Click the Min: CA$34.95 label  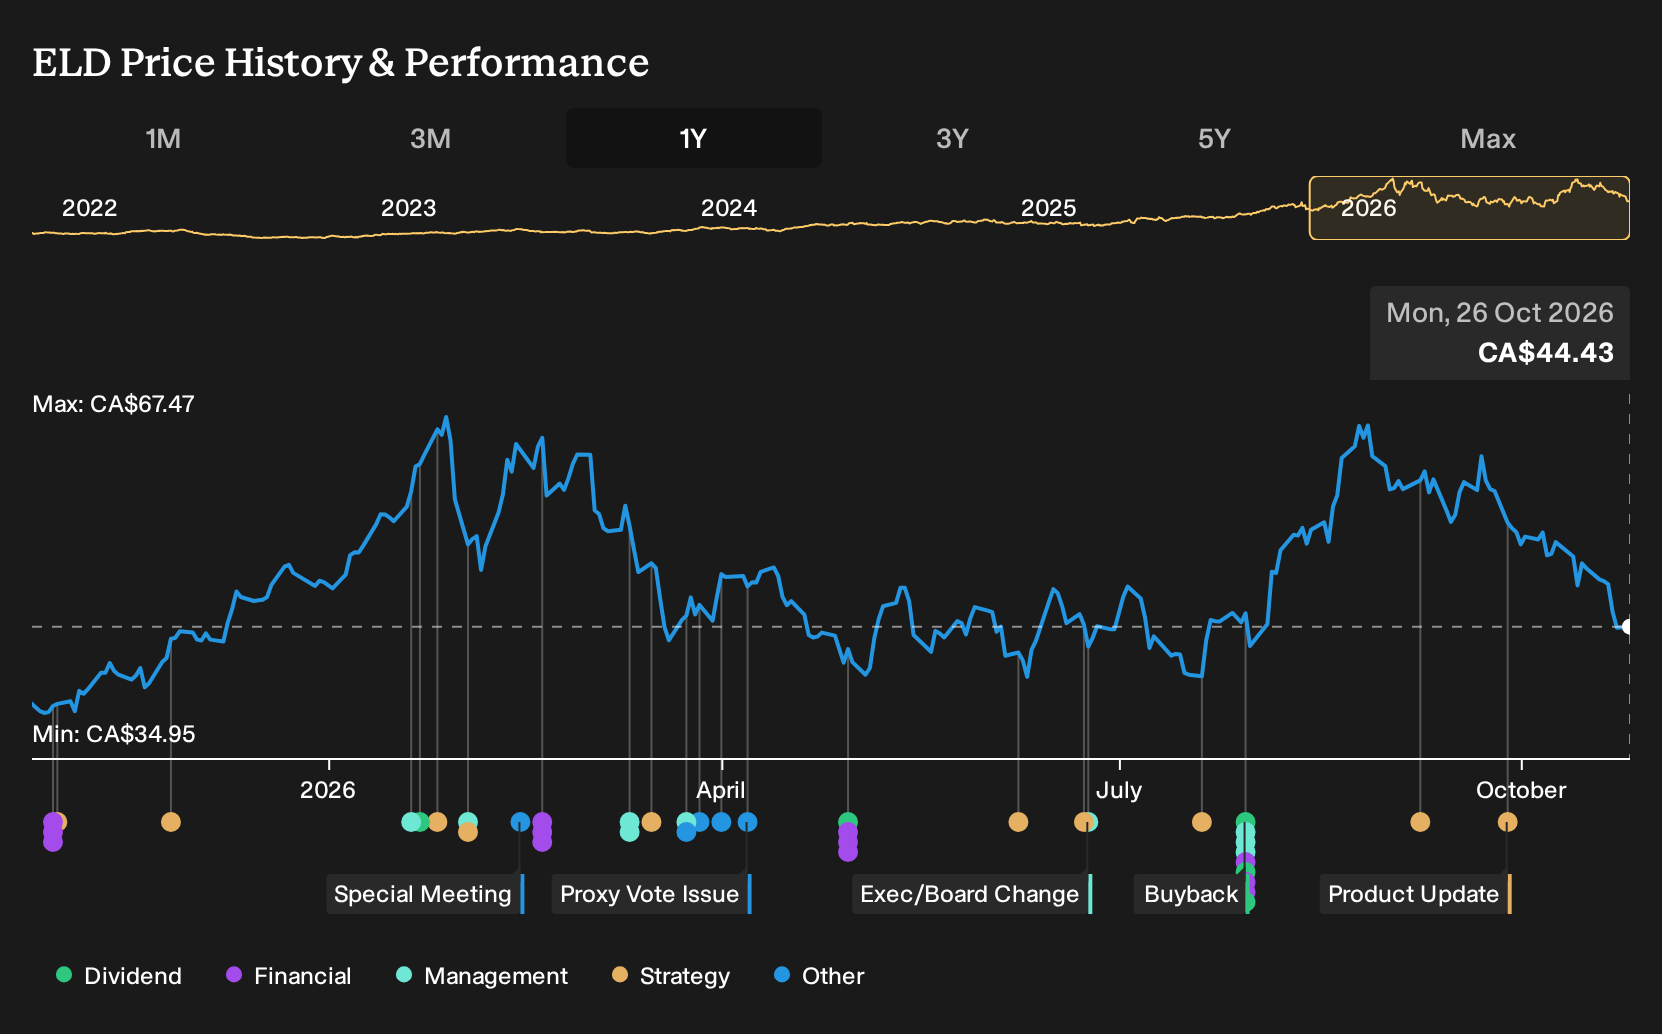[113, 734]
